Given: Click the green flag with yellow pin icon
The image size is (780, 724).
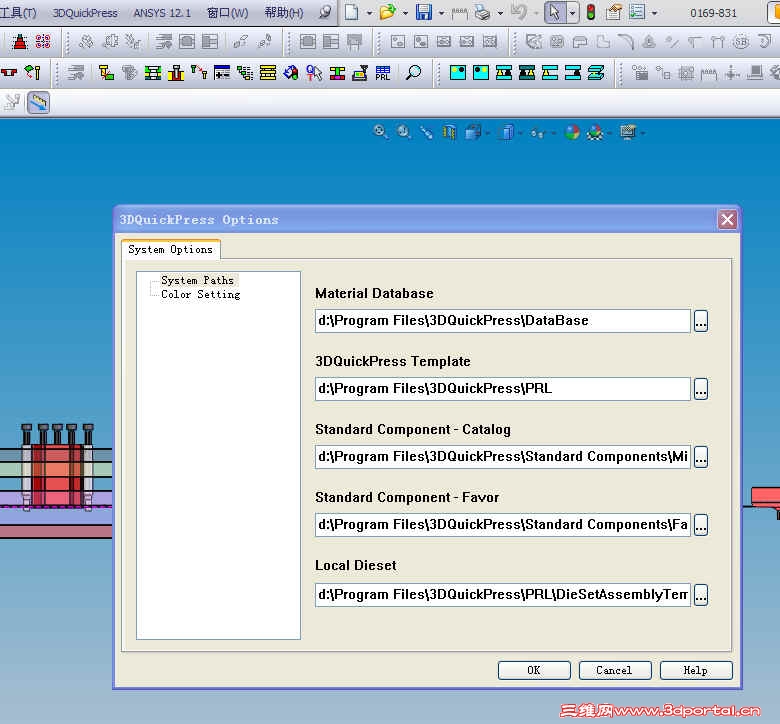Looking at the screenshot, I should click(33, 73).
